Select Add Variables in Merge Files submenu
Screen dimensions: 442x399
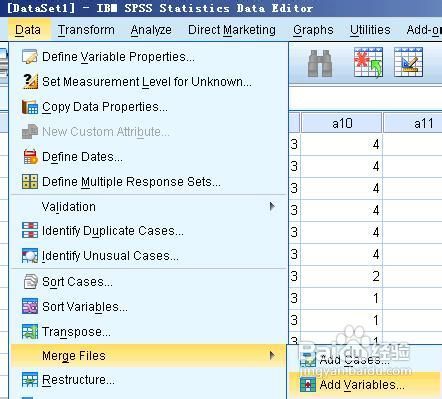click(365, 385)
